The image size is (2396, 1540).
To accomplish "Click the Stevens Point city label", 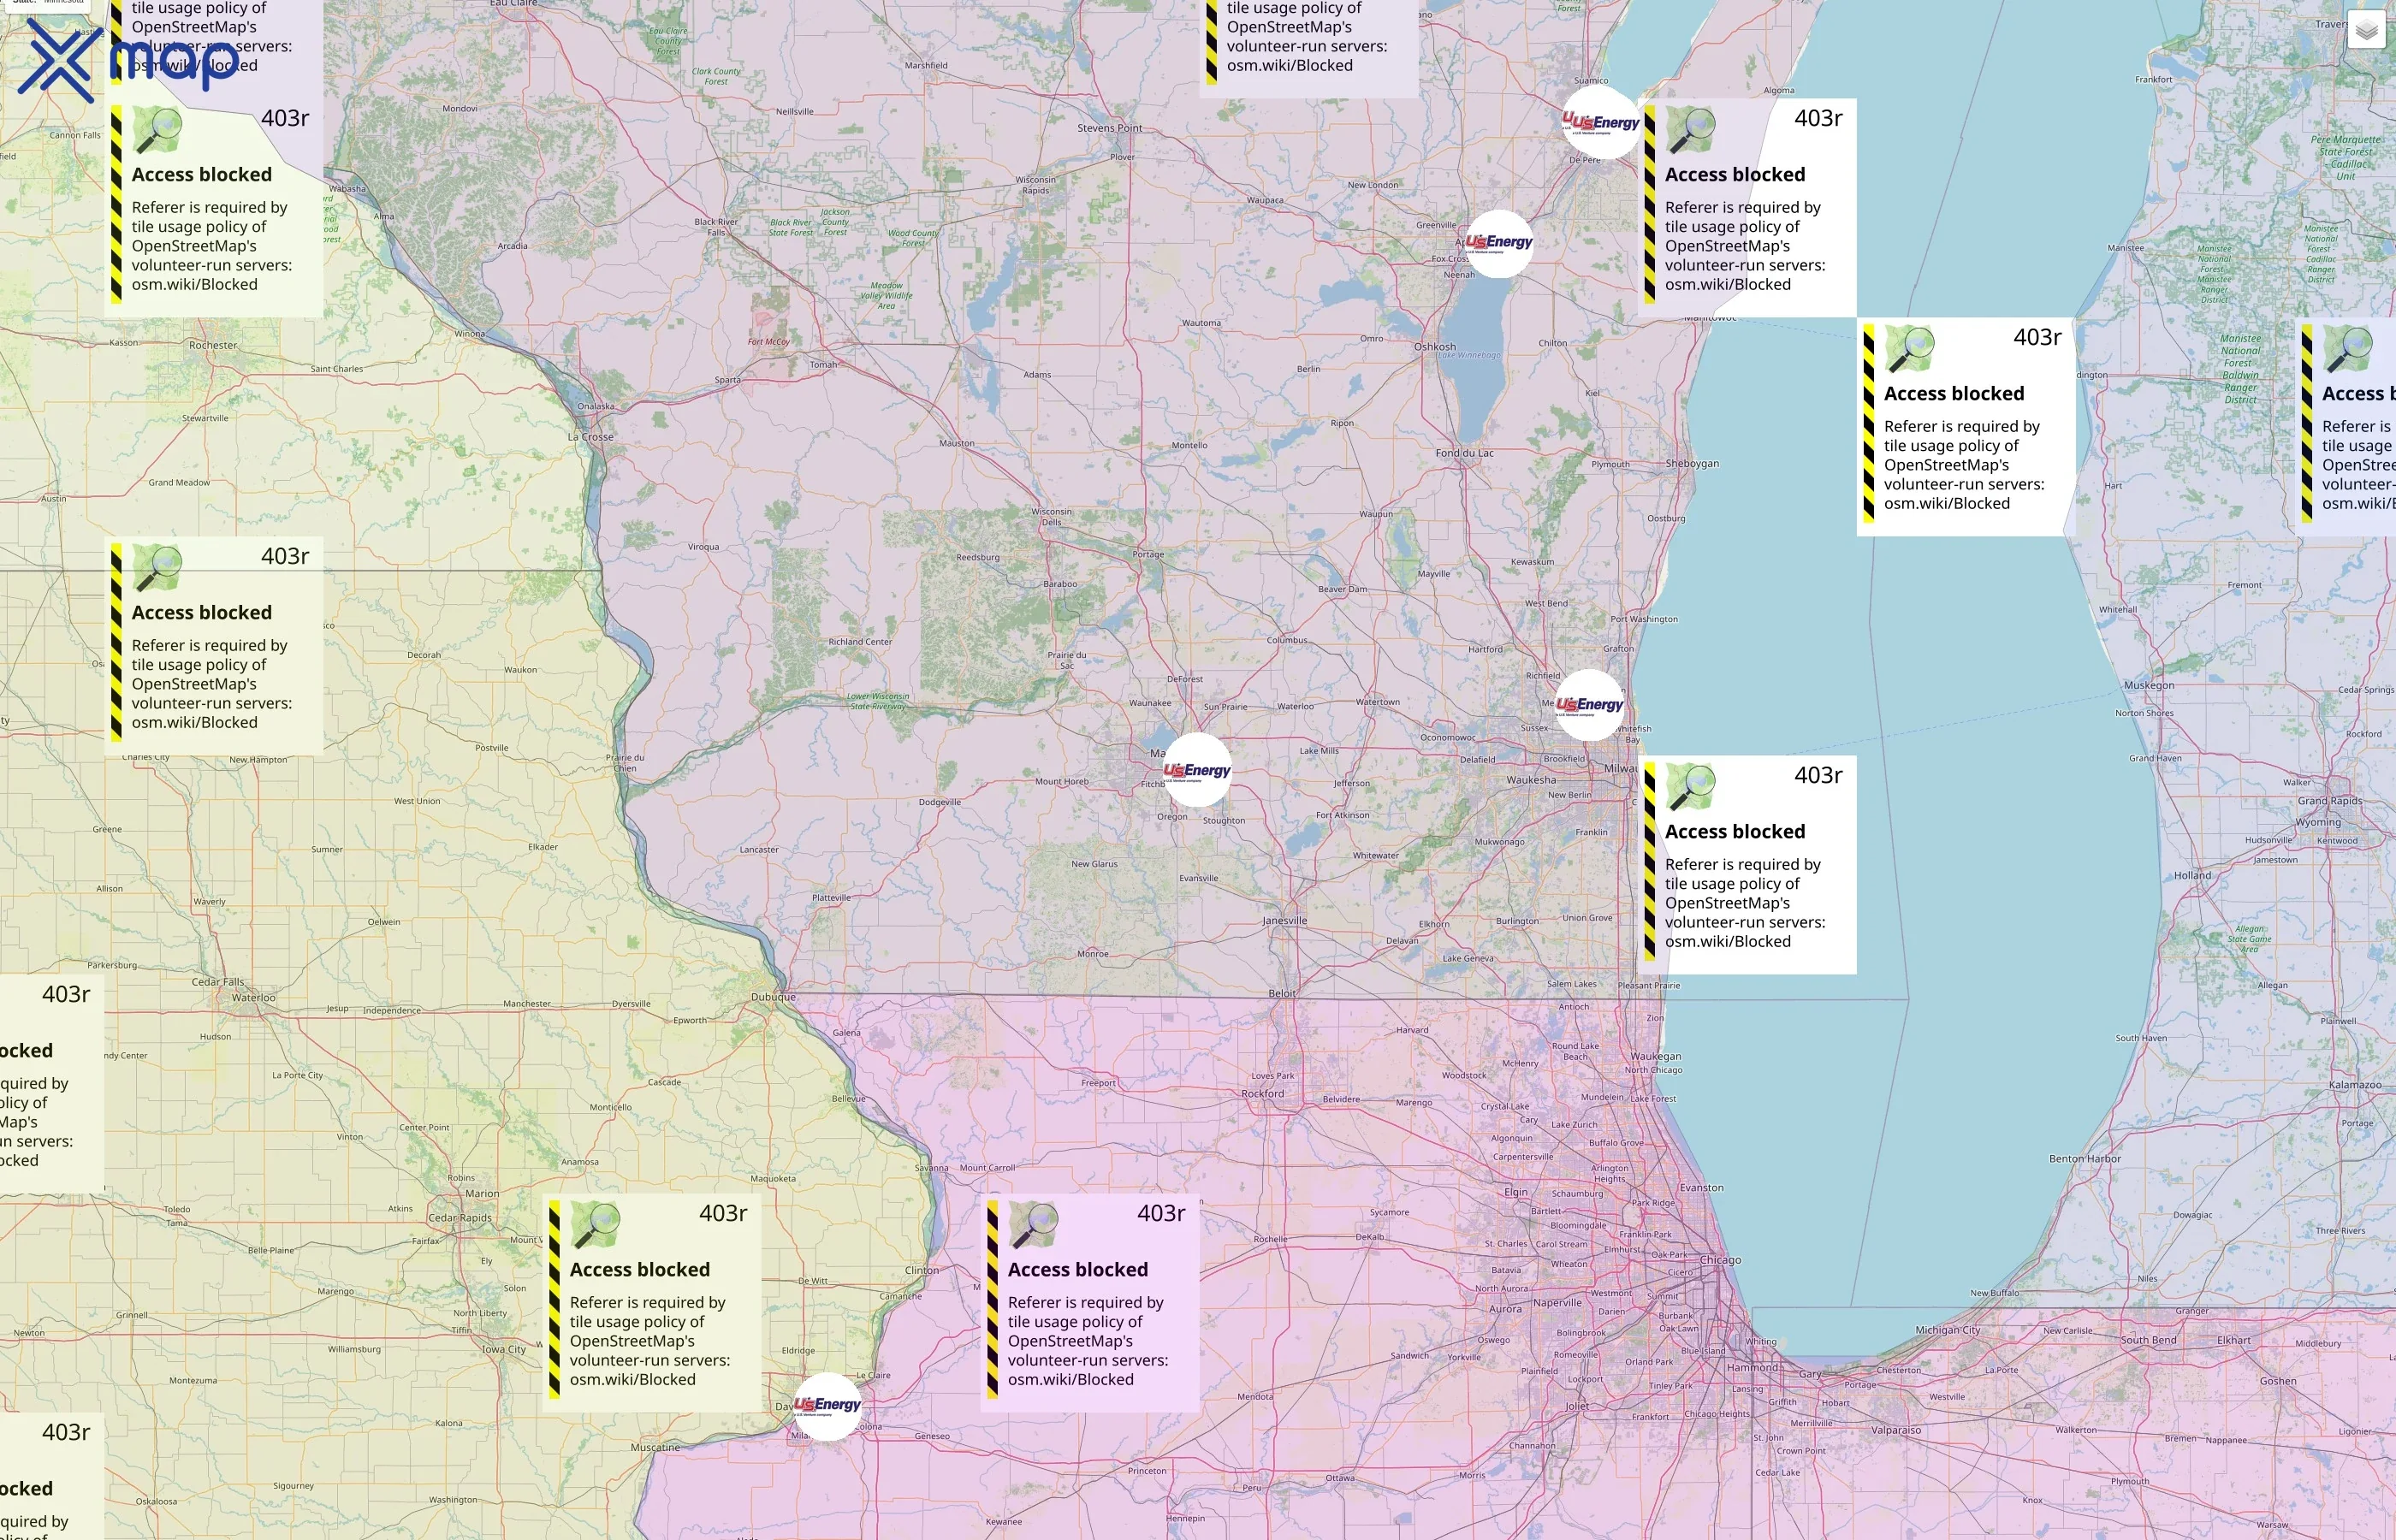I will [x=1110, y=128].
